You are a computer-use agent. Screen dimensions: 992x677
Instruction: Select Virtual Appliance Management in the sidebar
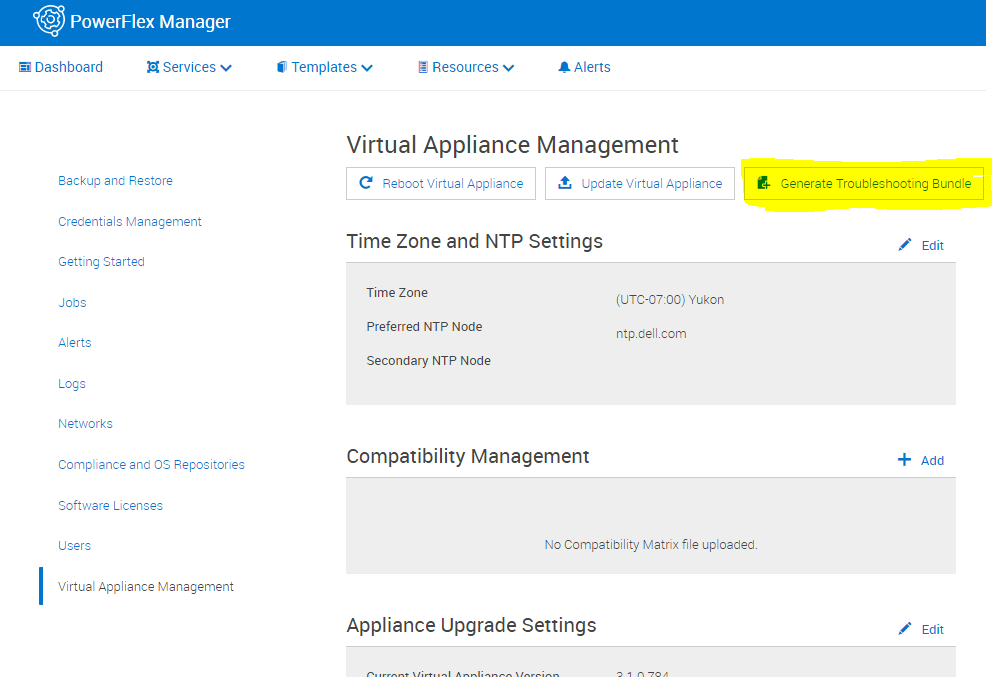click(145, 586)
